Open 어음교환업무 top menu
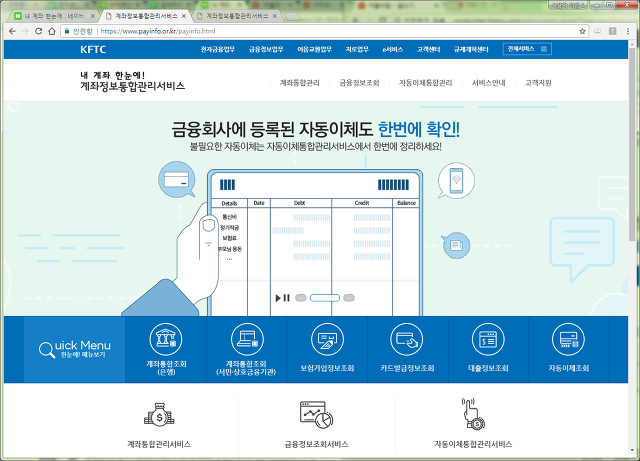Viewport: 640px width, 461px height. 314,49
